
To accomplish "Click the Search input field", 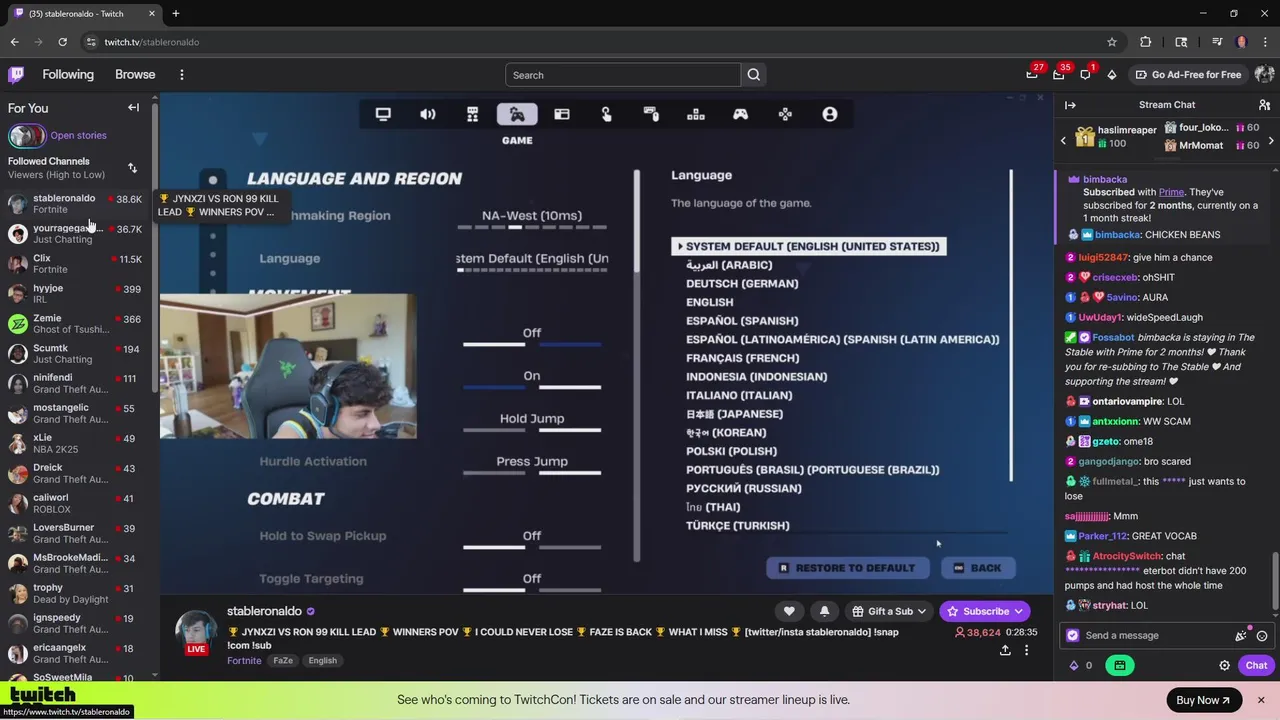I will [623, 75].
